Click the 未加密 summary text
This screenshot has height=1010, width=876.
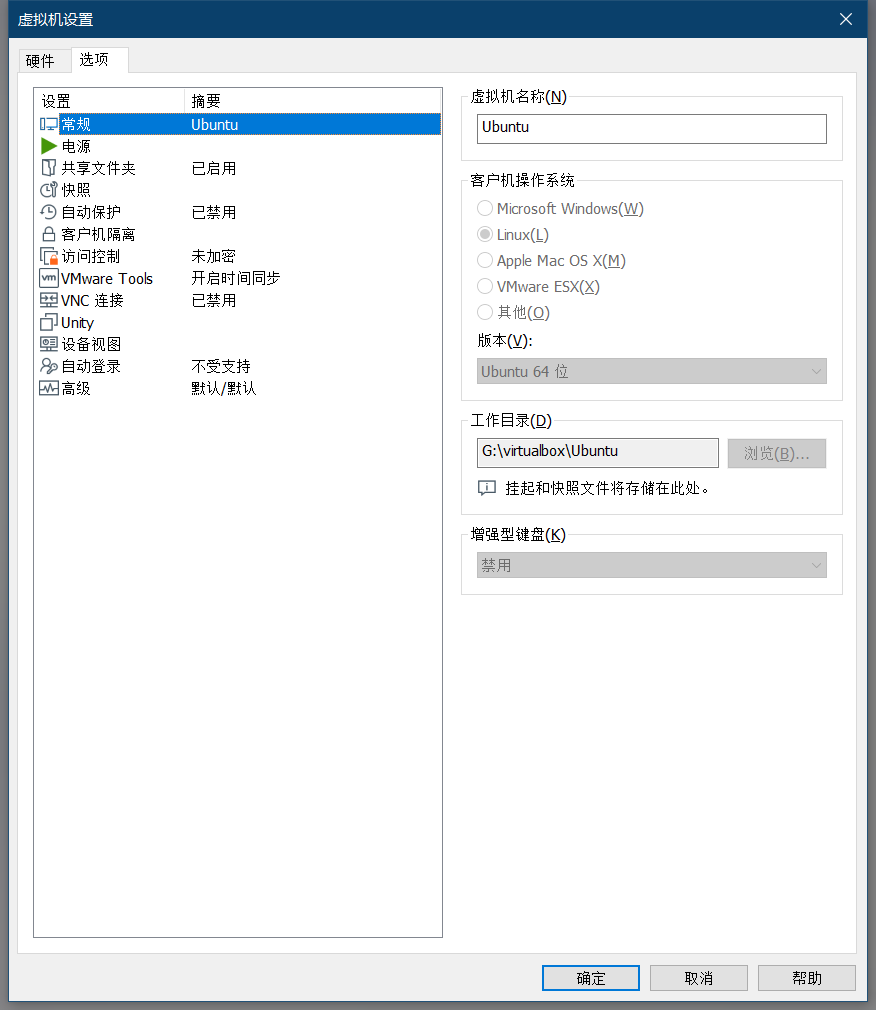tap(214, 256)
